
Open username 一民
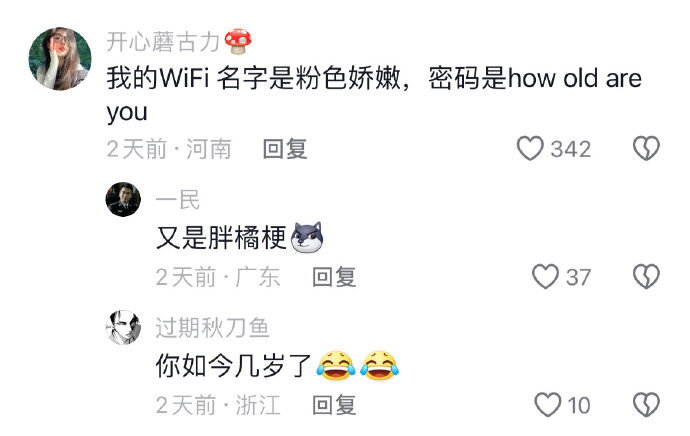[178, 200]
